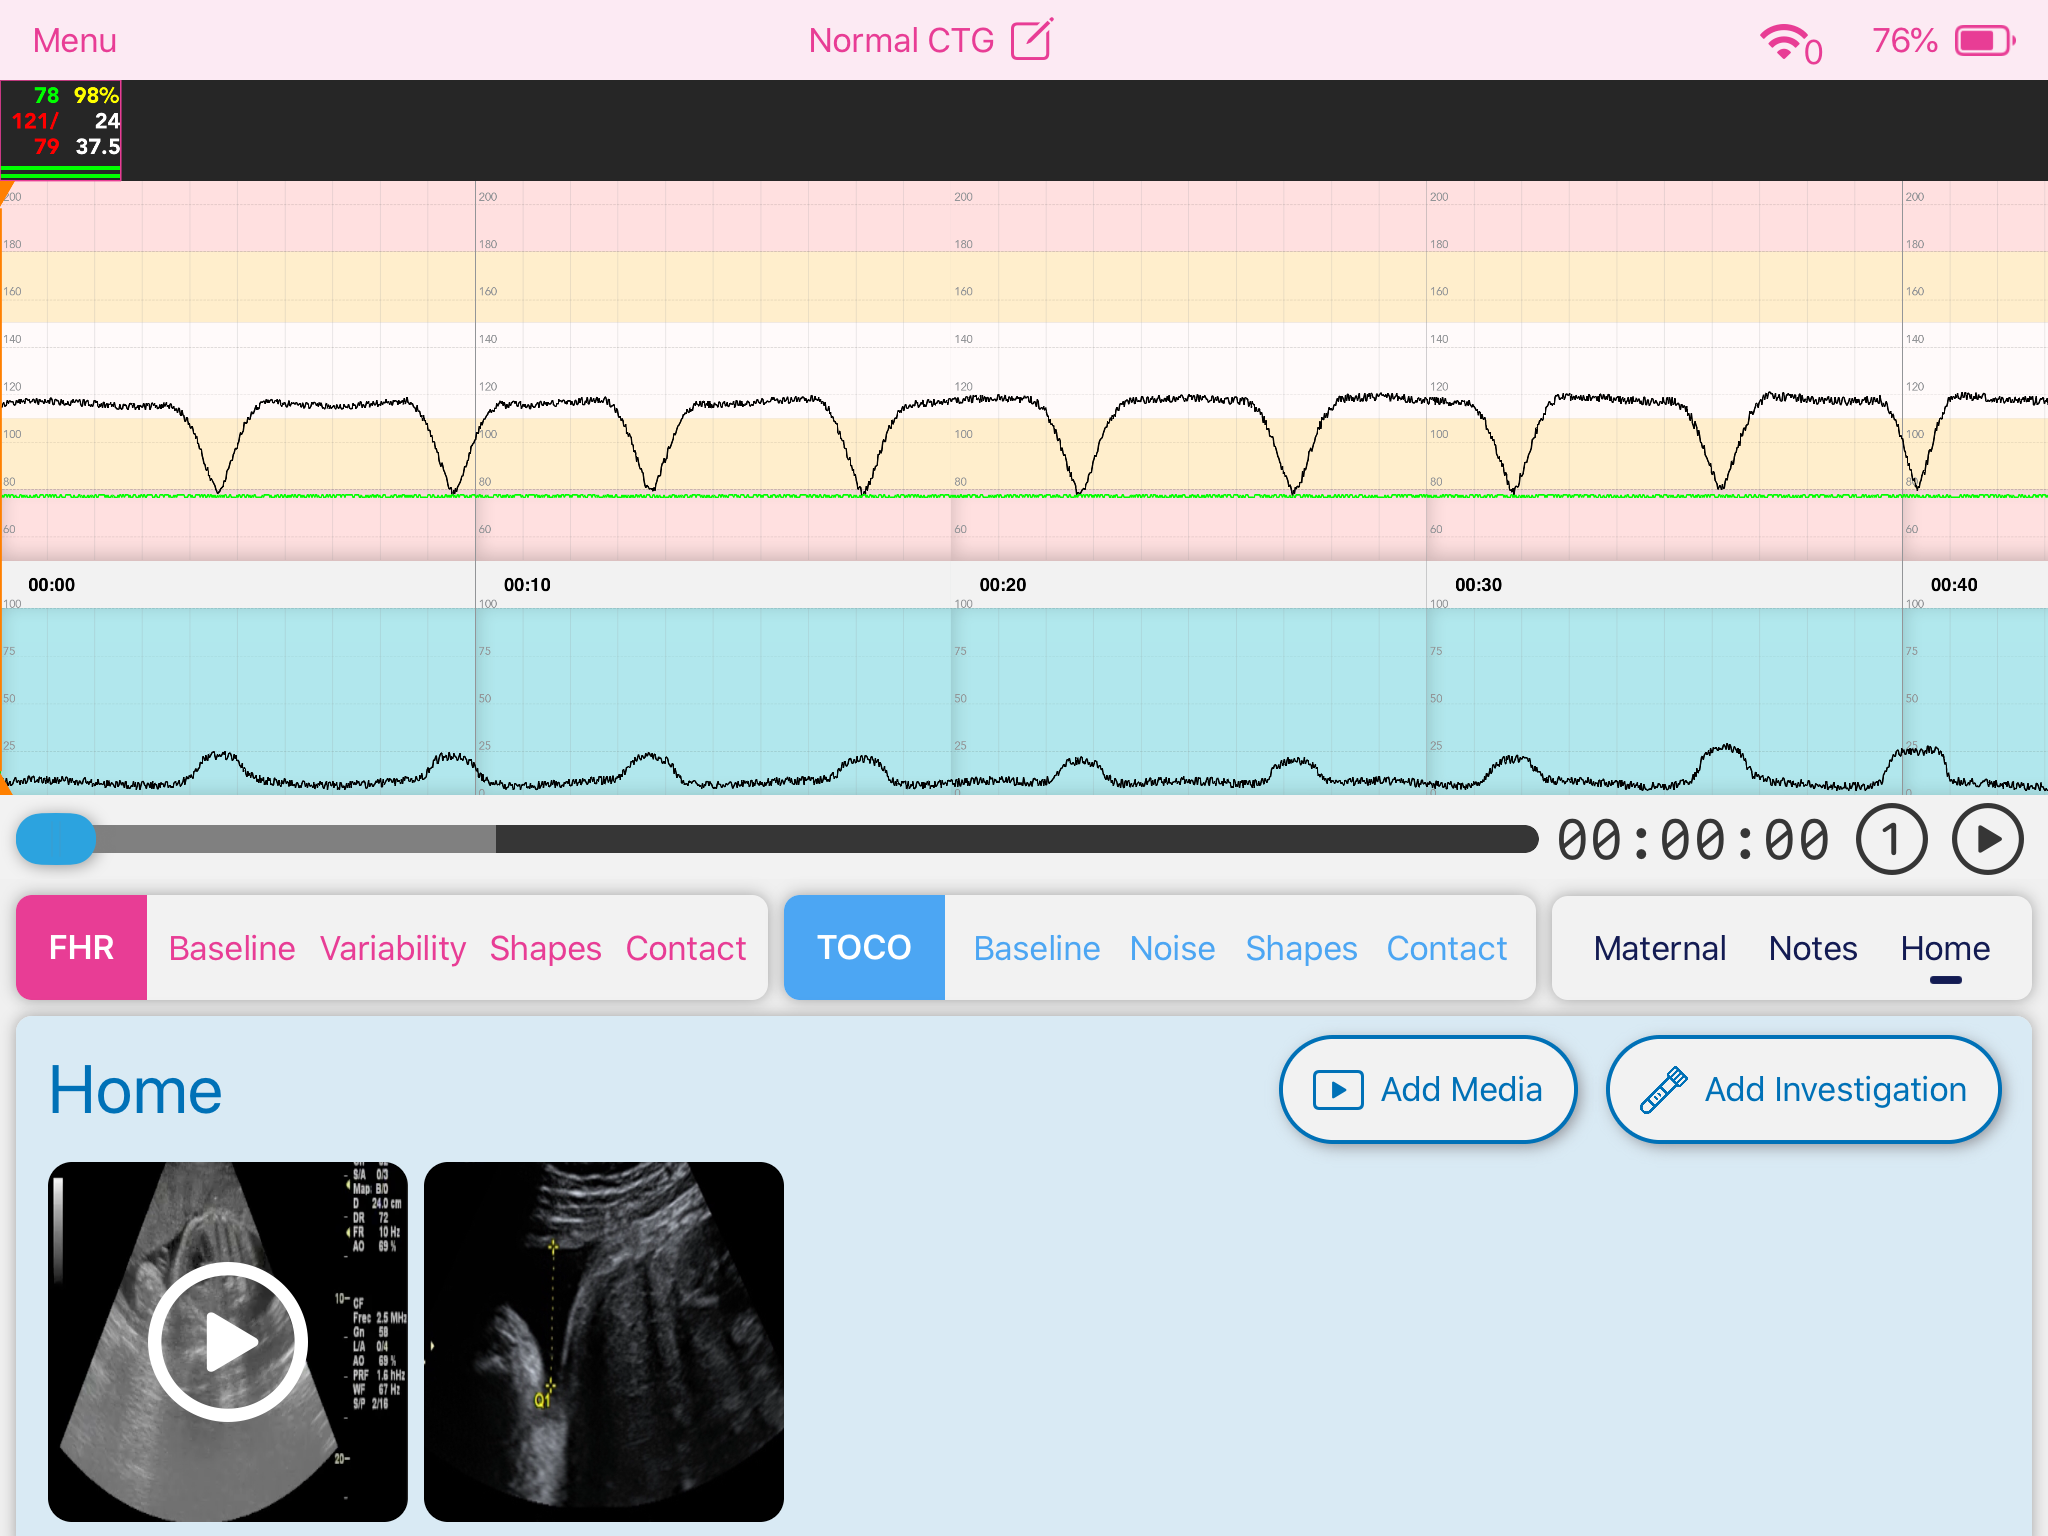Click the Add Media button
The image size is (2048, 1536).
pos(1428,1089)
